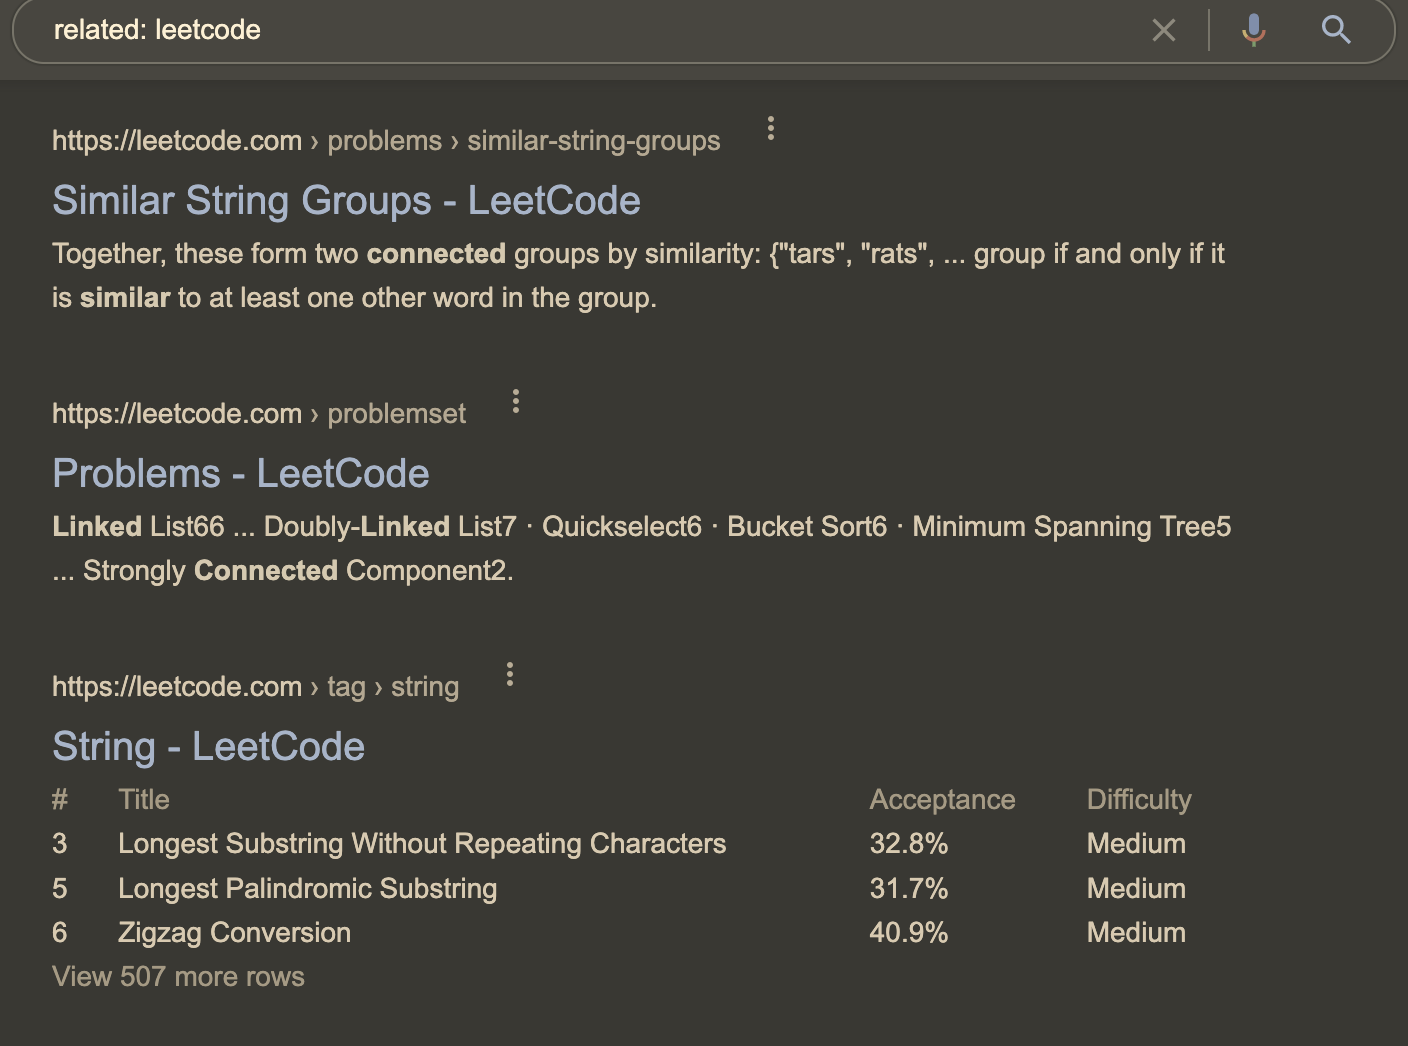
Task: Click the Strongly Connected Component2 snippet text
Action: click(x=298, y=571)
